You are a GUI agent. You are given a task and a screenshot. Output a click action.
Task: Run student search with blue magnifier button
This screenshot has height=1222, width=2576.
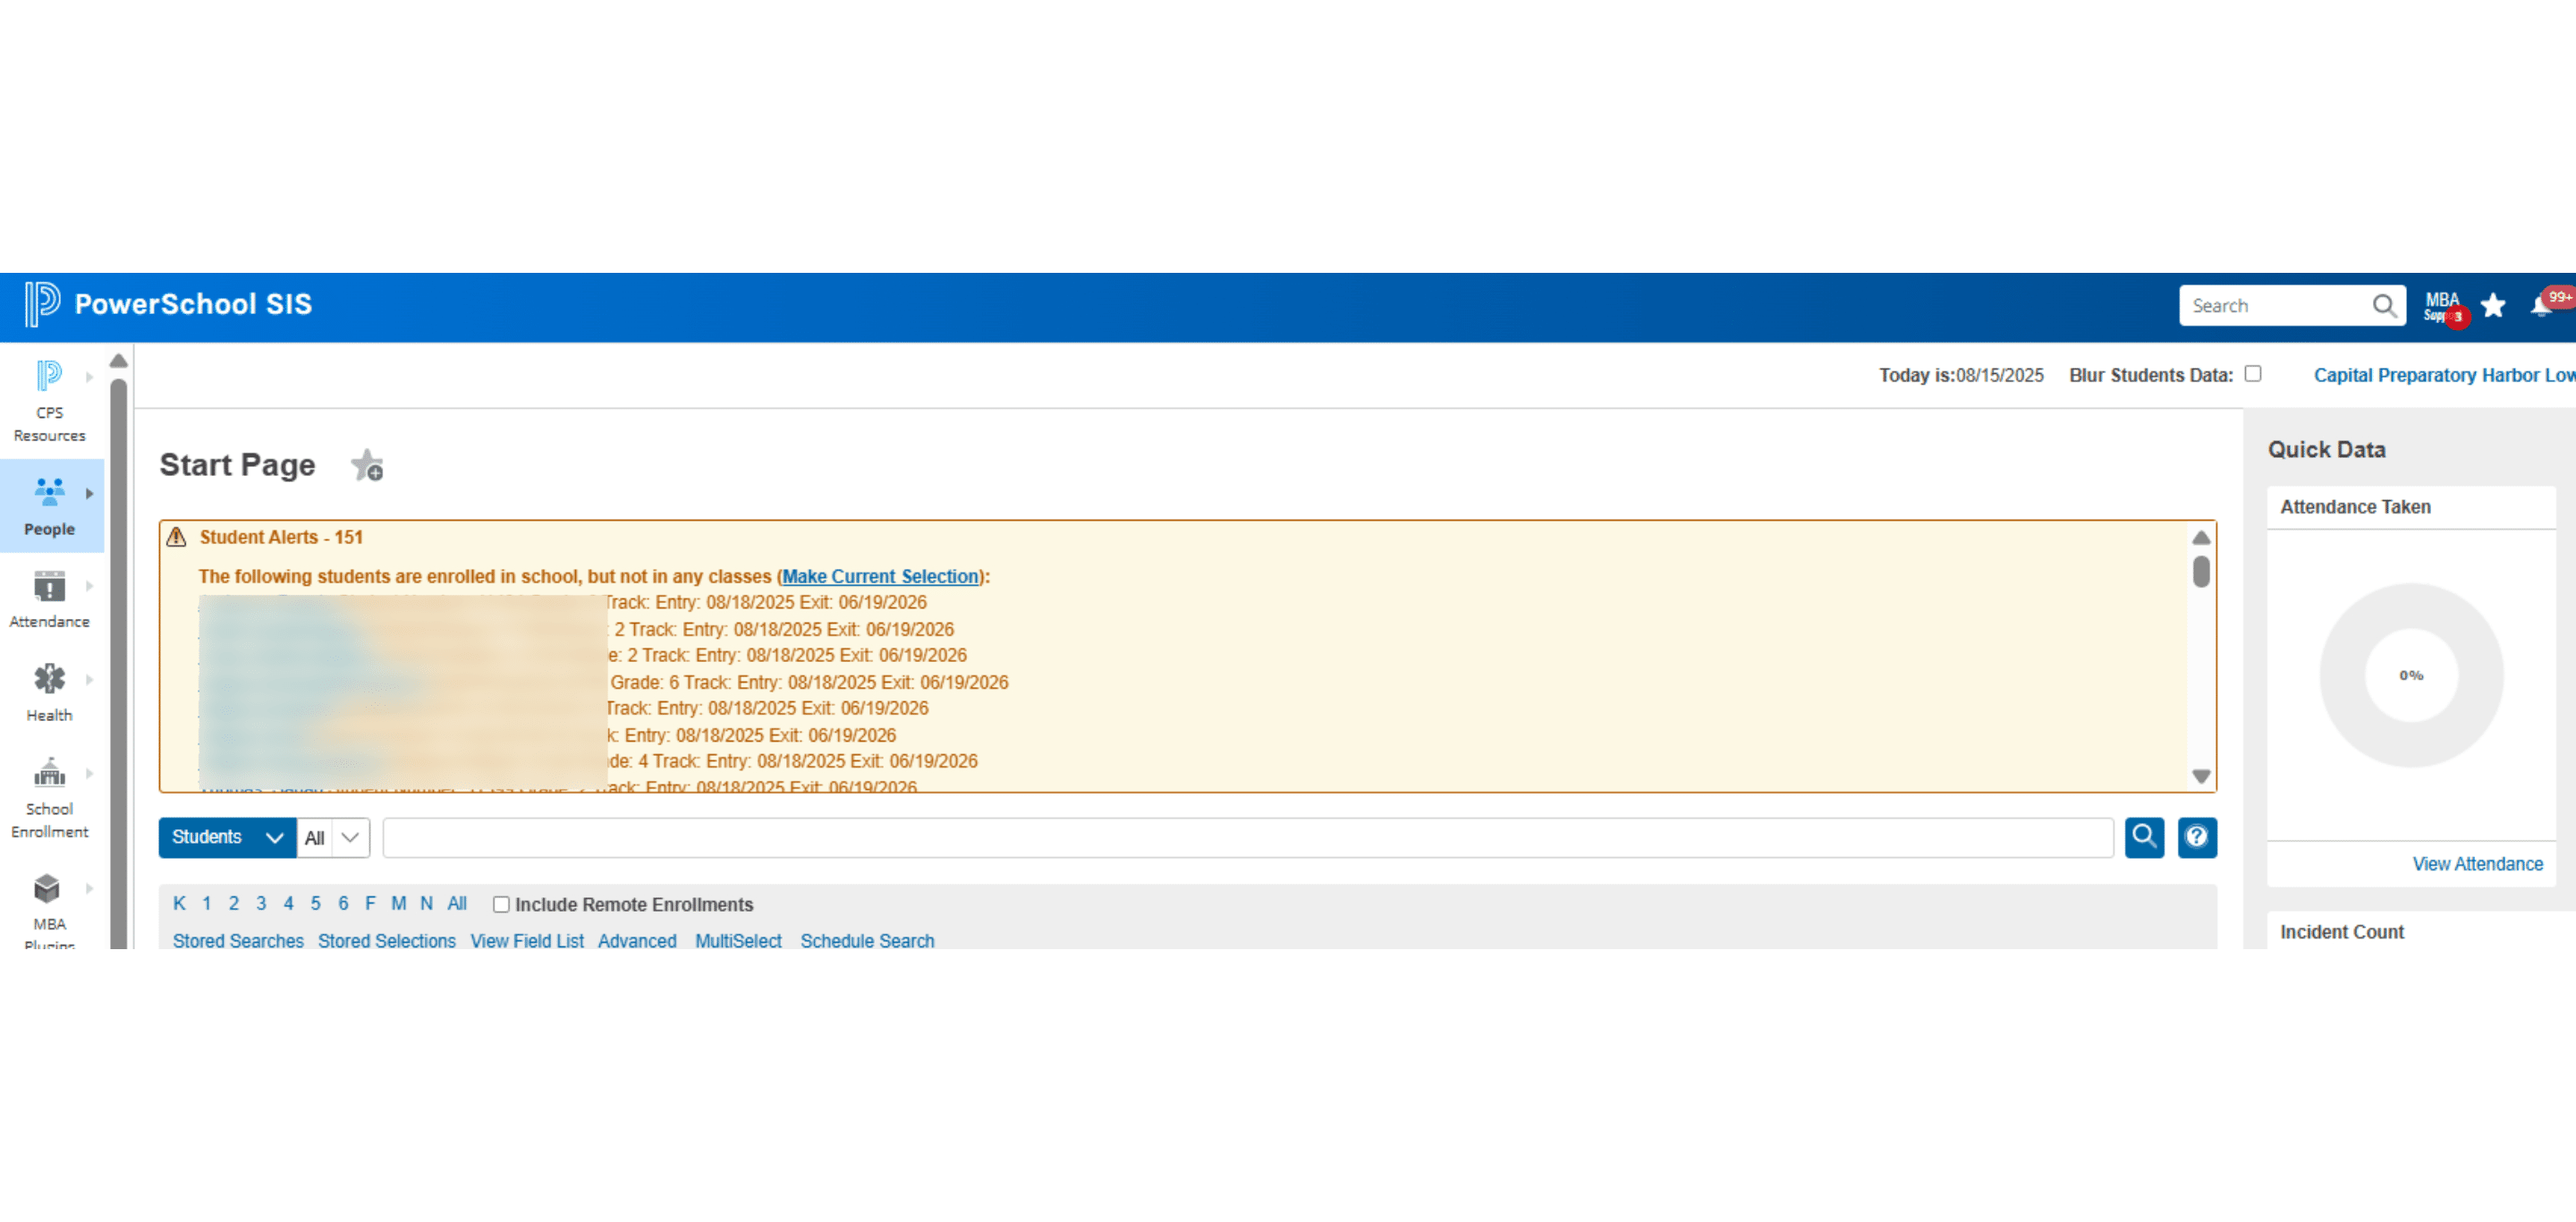2144,837
